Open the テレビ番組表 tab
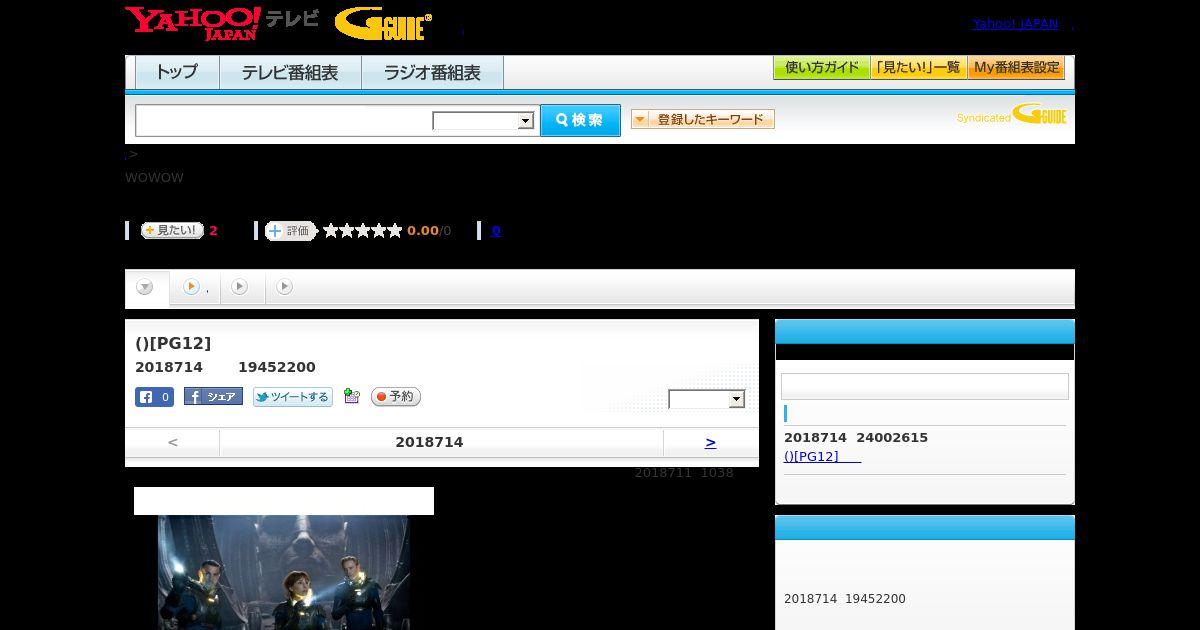1200x630 pixels. pos(290,72)
